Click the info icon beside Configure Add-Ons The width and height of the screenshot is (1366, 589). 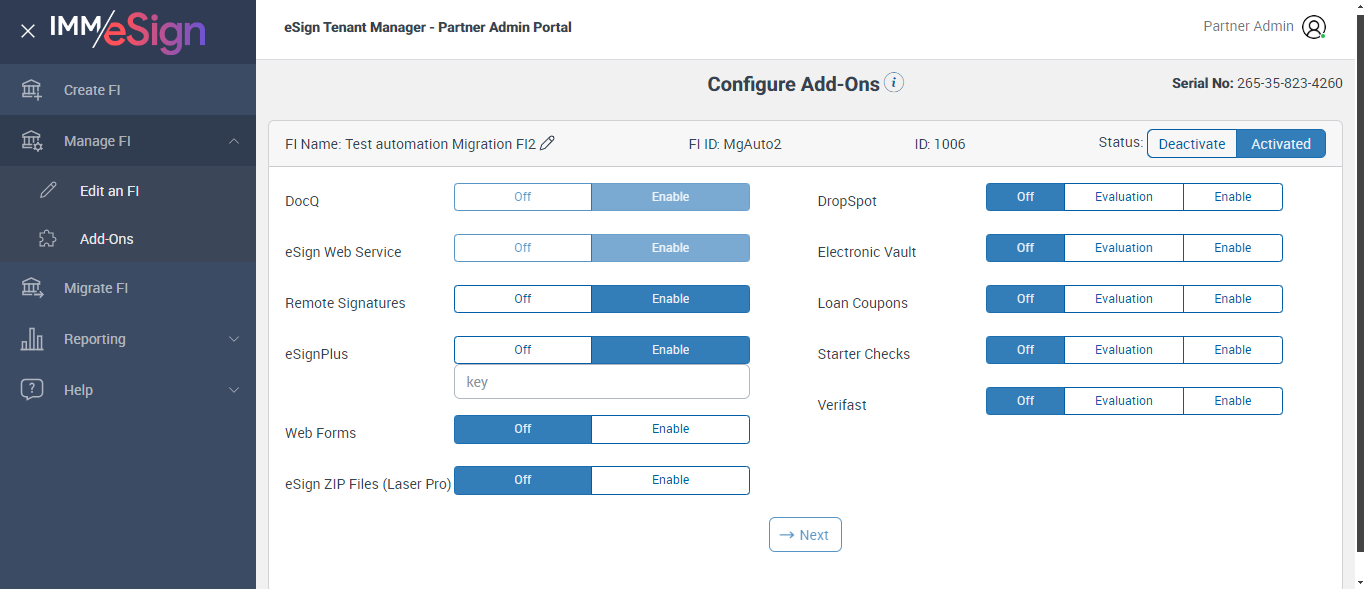click(x=894, y=83)
